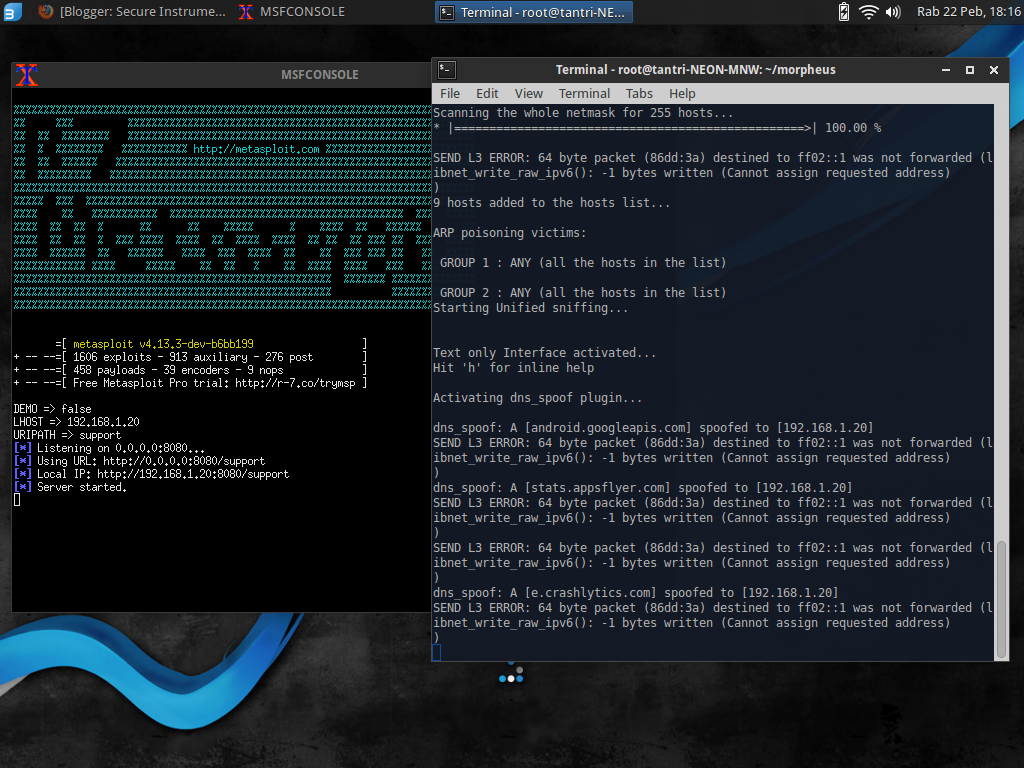The image size is (1024, 768).
Task: Click the 'LHOST => 192.168.1.20' line
Action: coord(76,422)
